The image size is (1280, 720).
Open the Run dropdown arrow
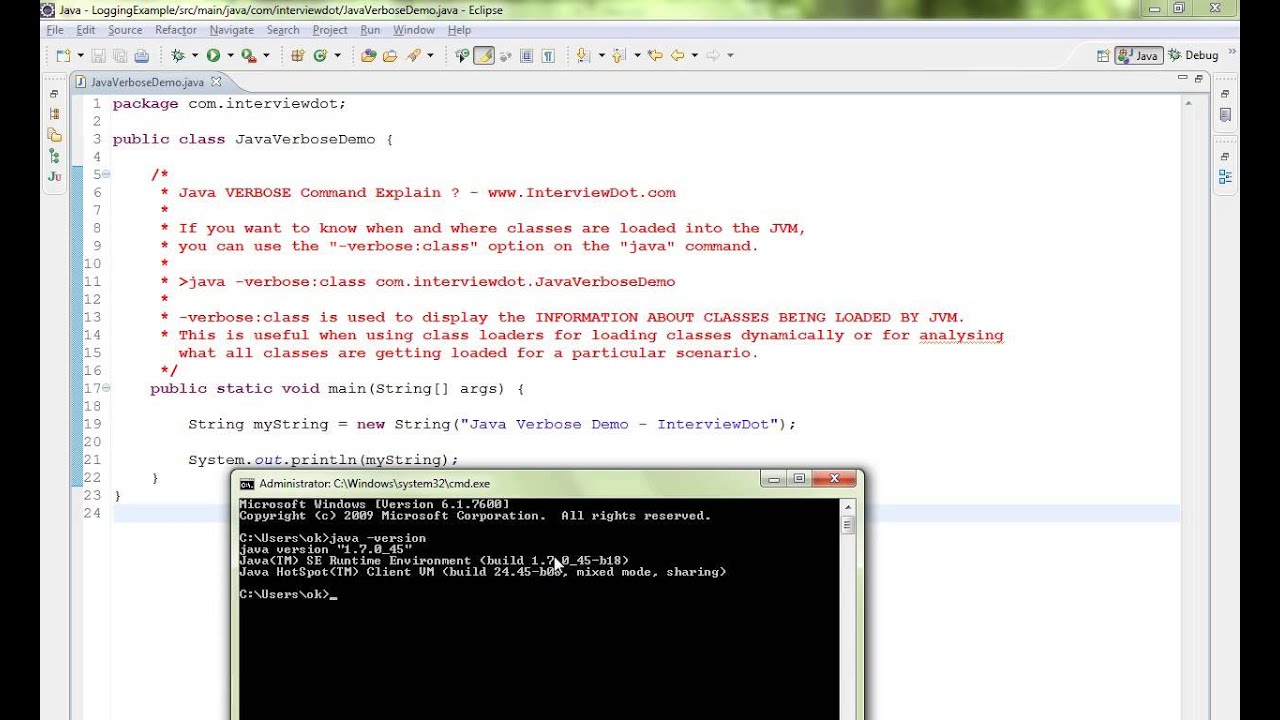[x=230, y=56]
